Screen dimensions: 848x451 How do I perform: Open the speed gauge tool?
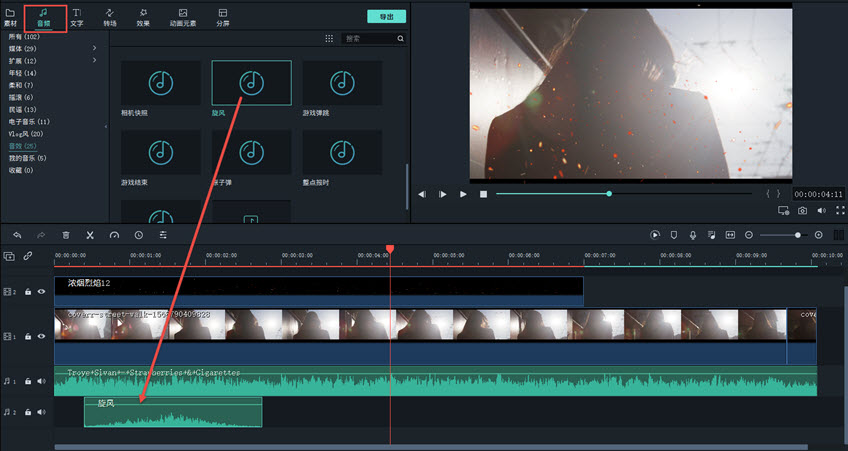(114, 235)
